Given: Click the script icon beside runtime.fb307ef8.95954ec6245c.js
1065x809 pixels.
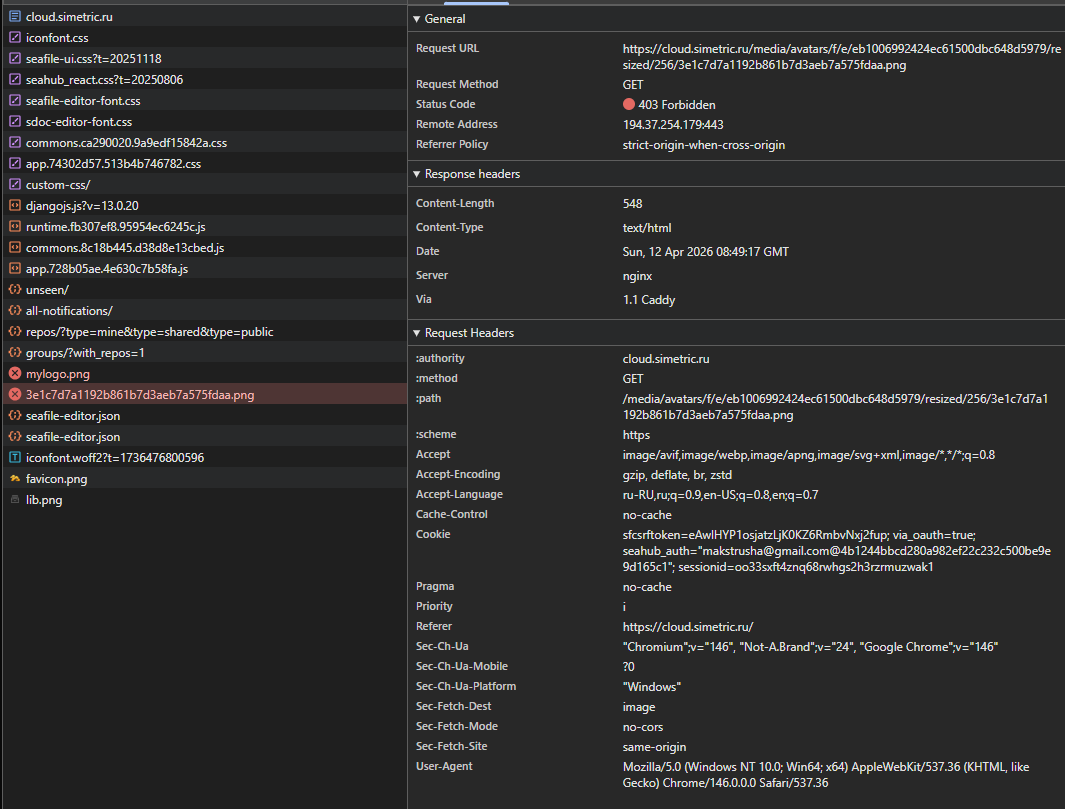Looking at the screenshot, I should 14,227.
